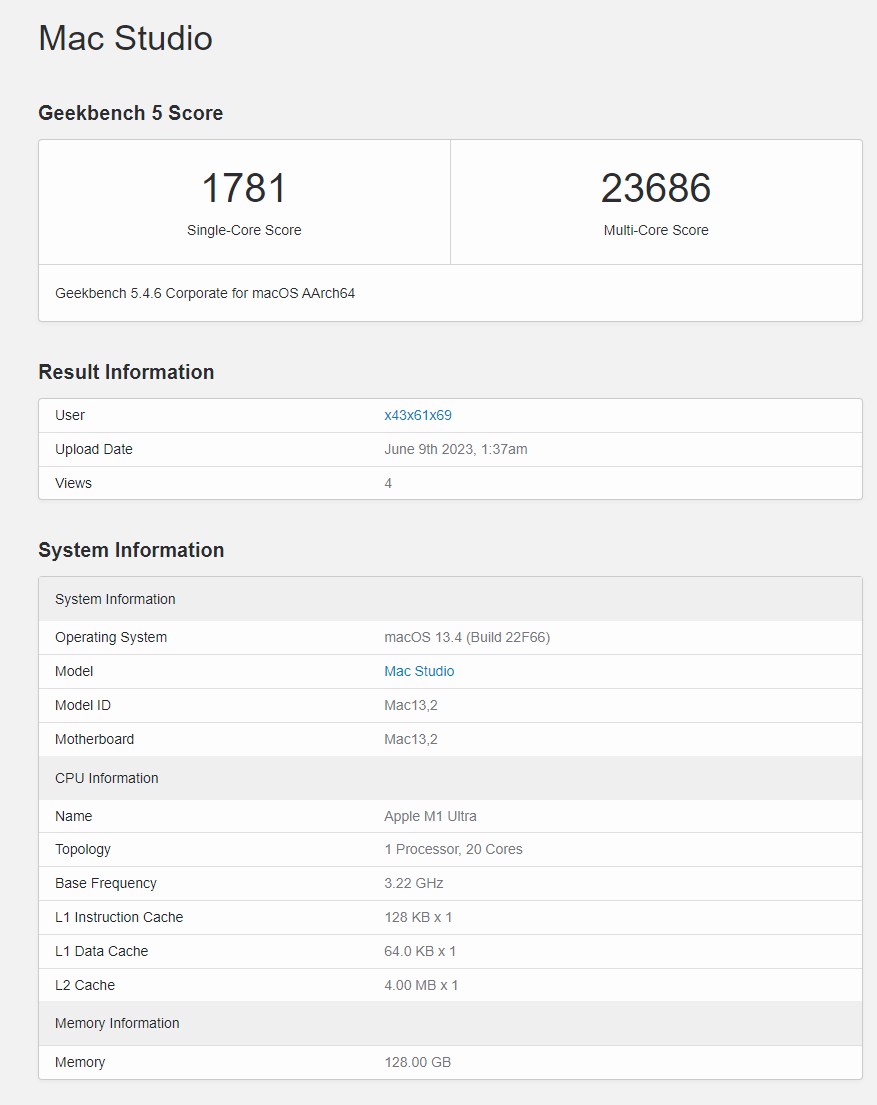Select base frequency value 3.22 GHz
877x1105 pixels.
[x=414, y=883]
